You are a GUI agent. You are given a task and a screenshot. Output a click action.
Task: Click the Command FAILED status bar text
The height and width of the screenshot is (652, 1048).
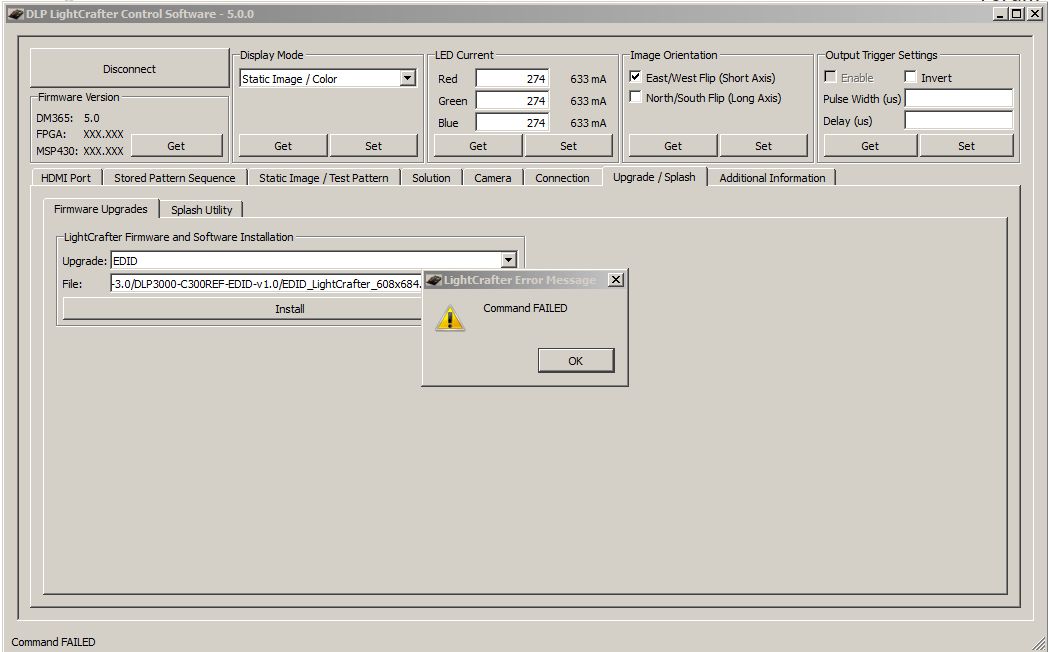point(53,642)
